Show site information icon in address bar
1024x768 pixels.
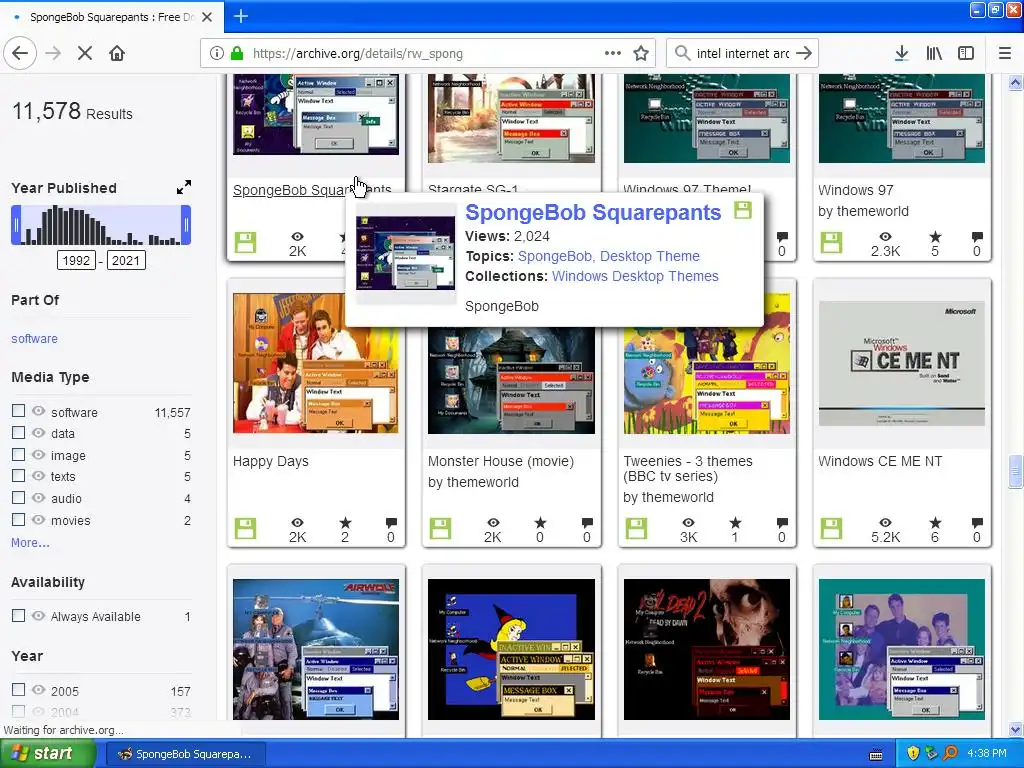(x=217, y=53)
